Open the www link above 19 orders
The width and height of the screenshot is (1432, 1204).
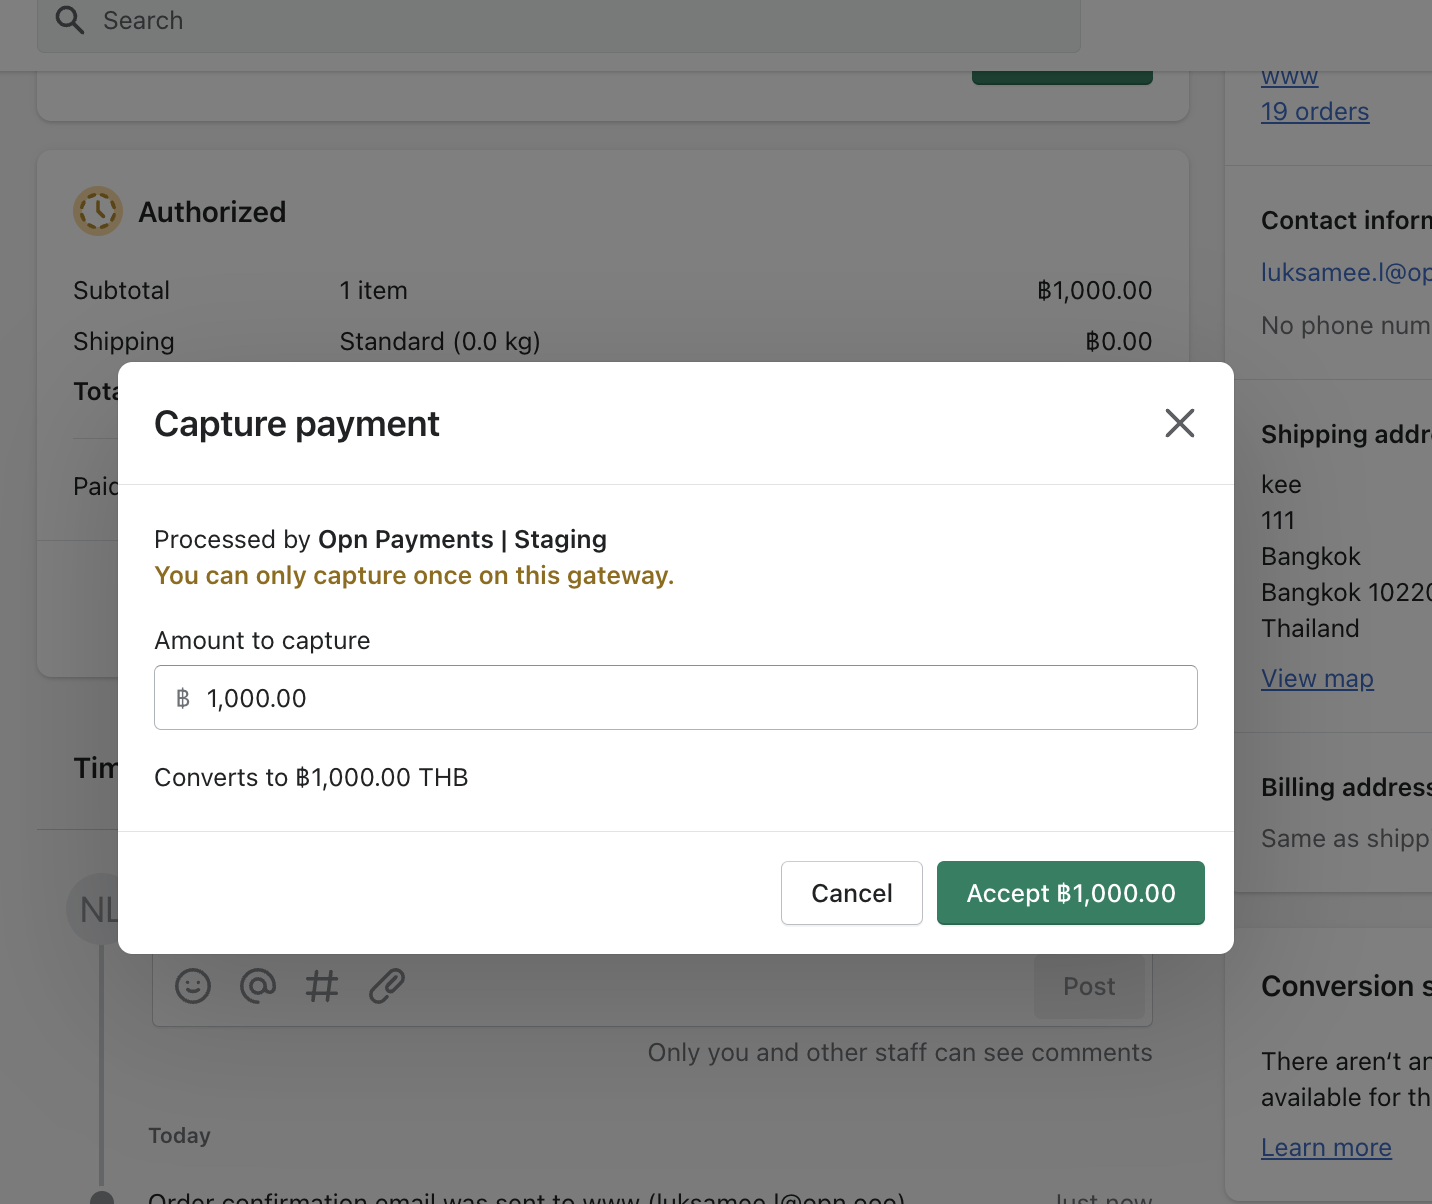[x=1289, y=76]
